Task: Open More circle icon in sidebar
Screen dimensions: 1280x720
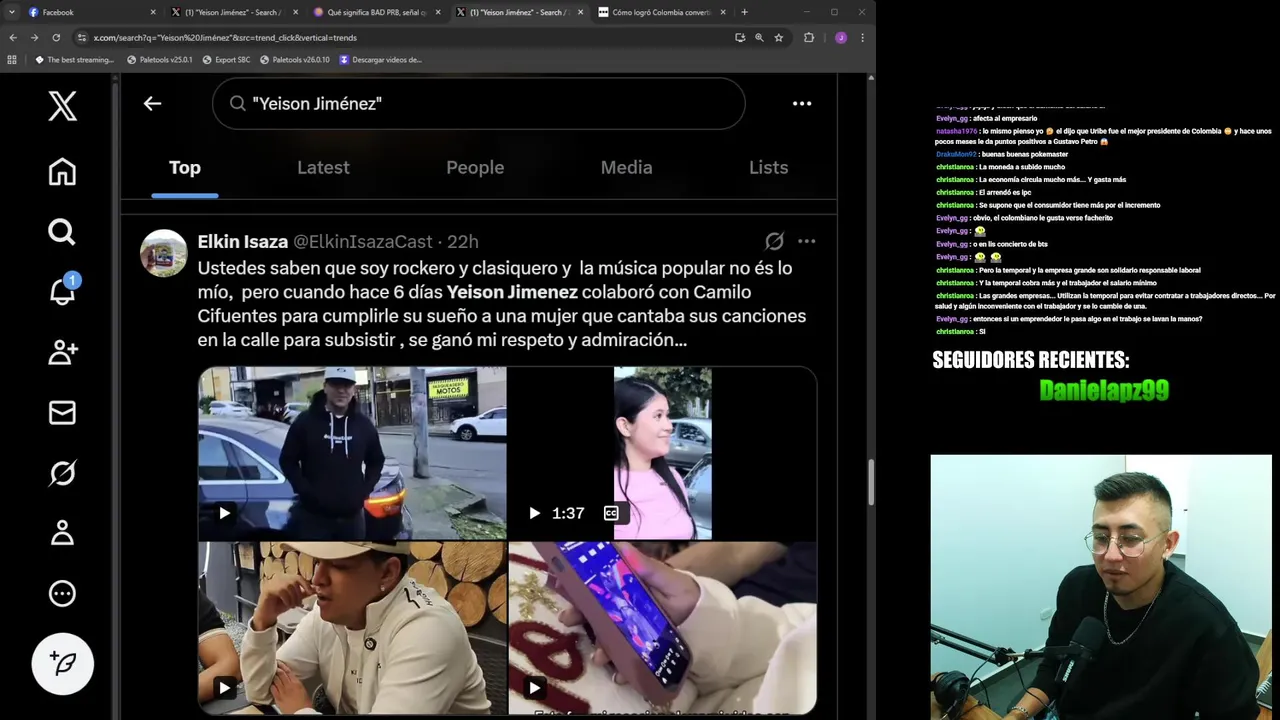Action: click(62, 593)
